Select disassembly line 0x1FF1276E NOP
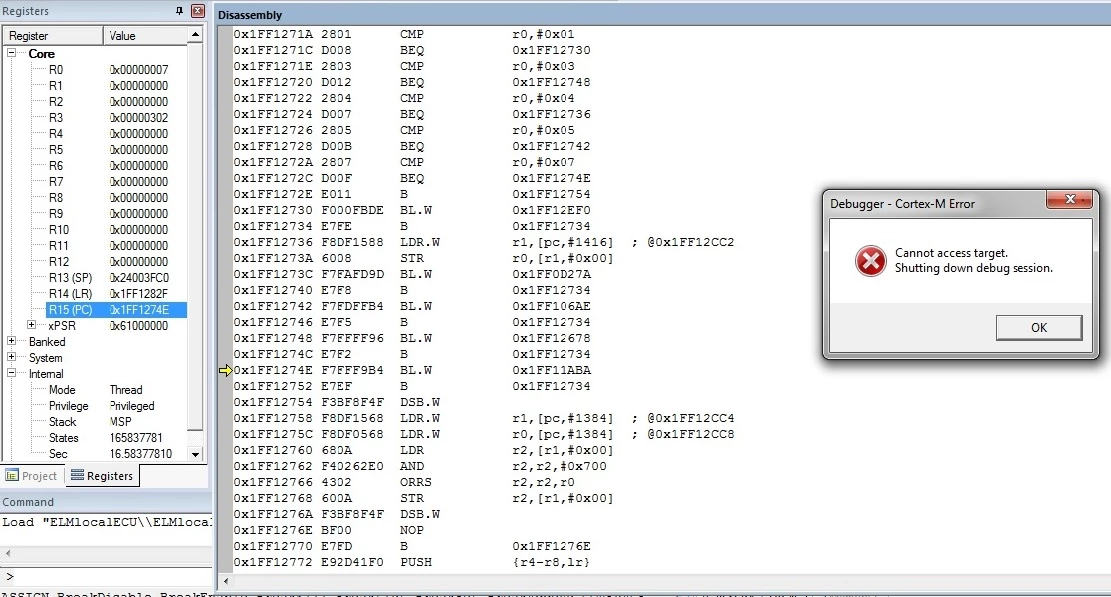The image size is (1111, 597). [x=329, y=530]
